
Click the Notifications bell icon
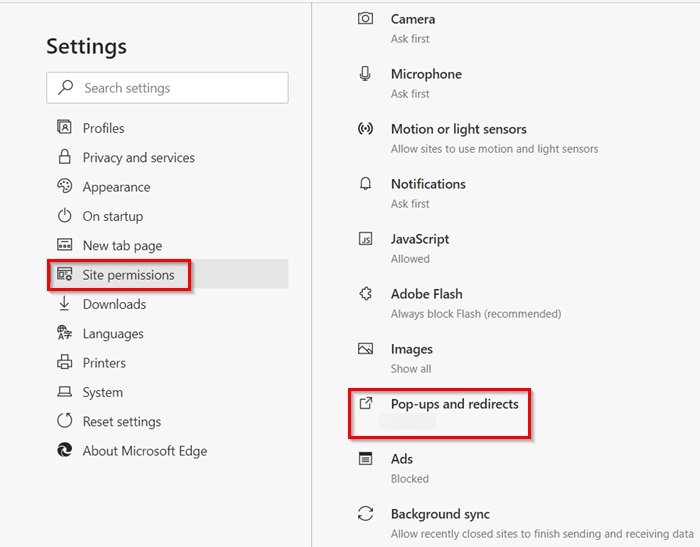coord(366,184)
